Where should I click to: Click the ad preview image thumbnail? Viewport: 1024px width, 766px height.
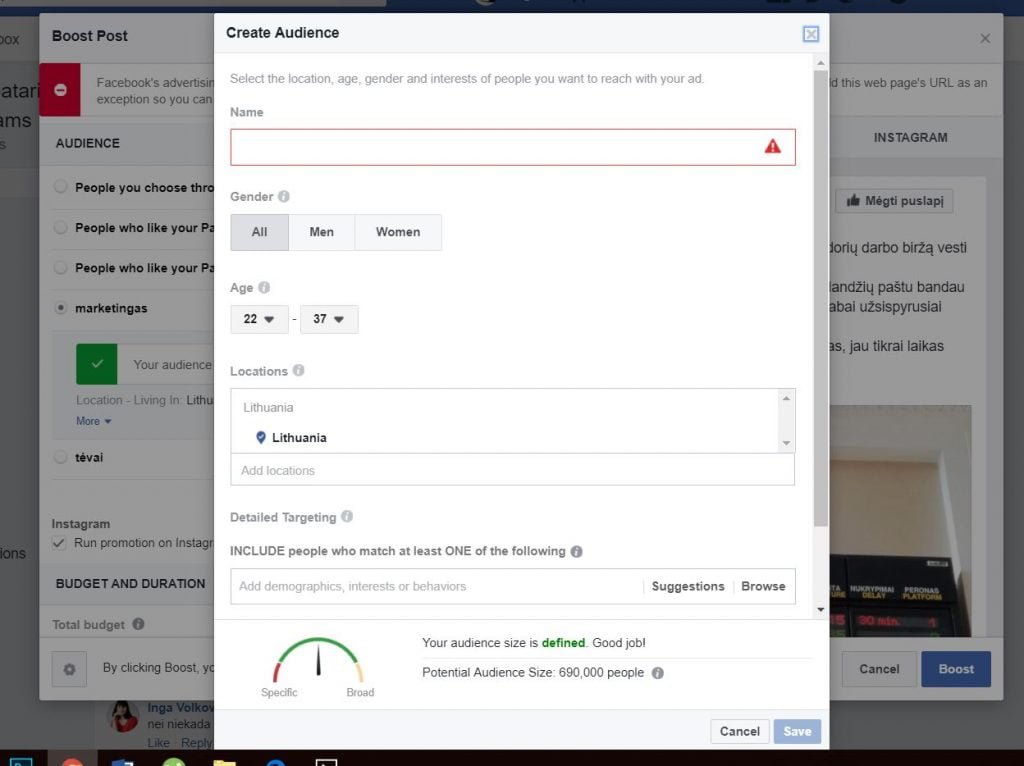pos(900,520)
